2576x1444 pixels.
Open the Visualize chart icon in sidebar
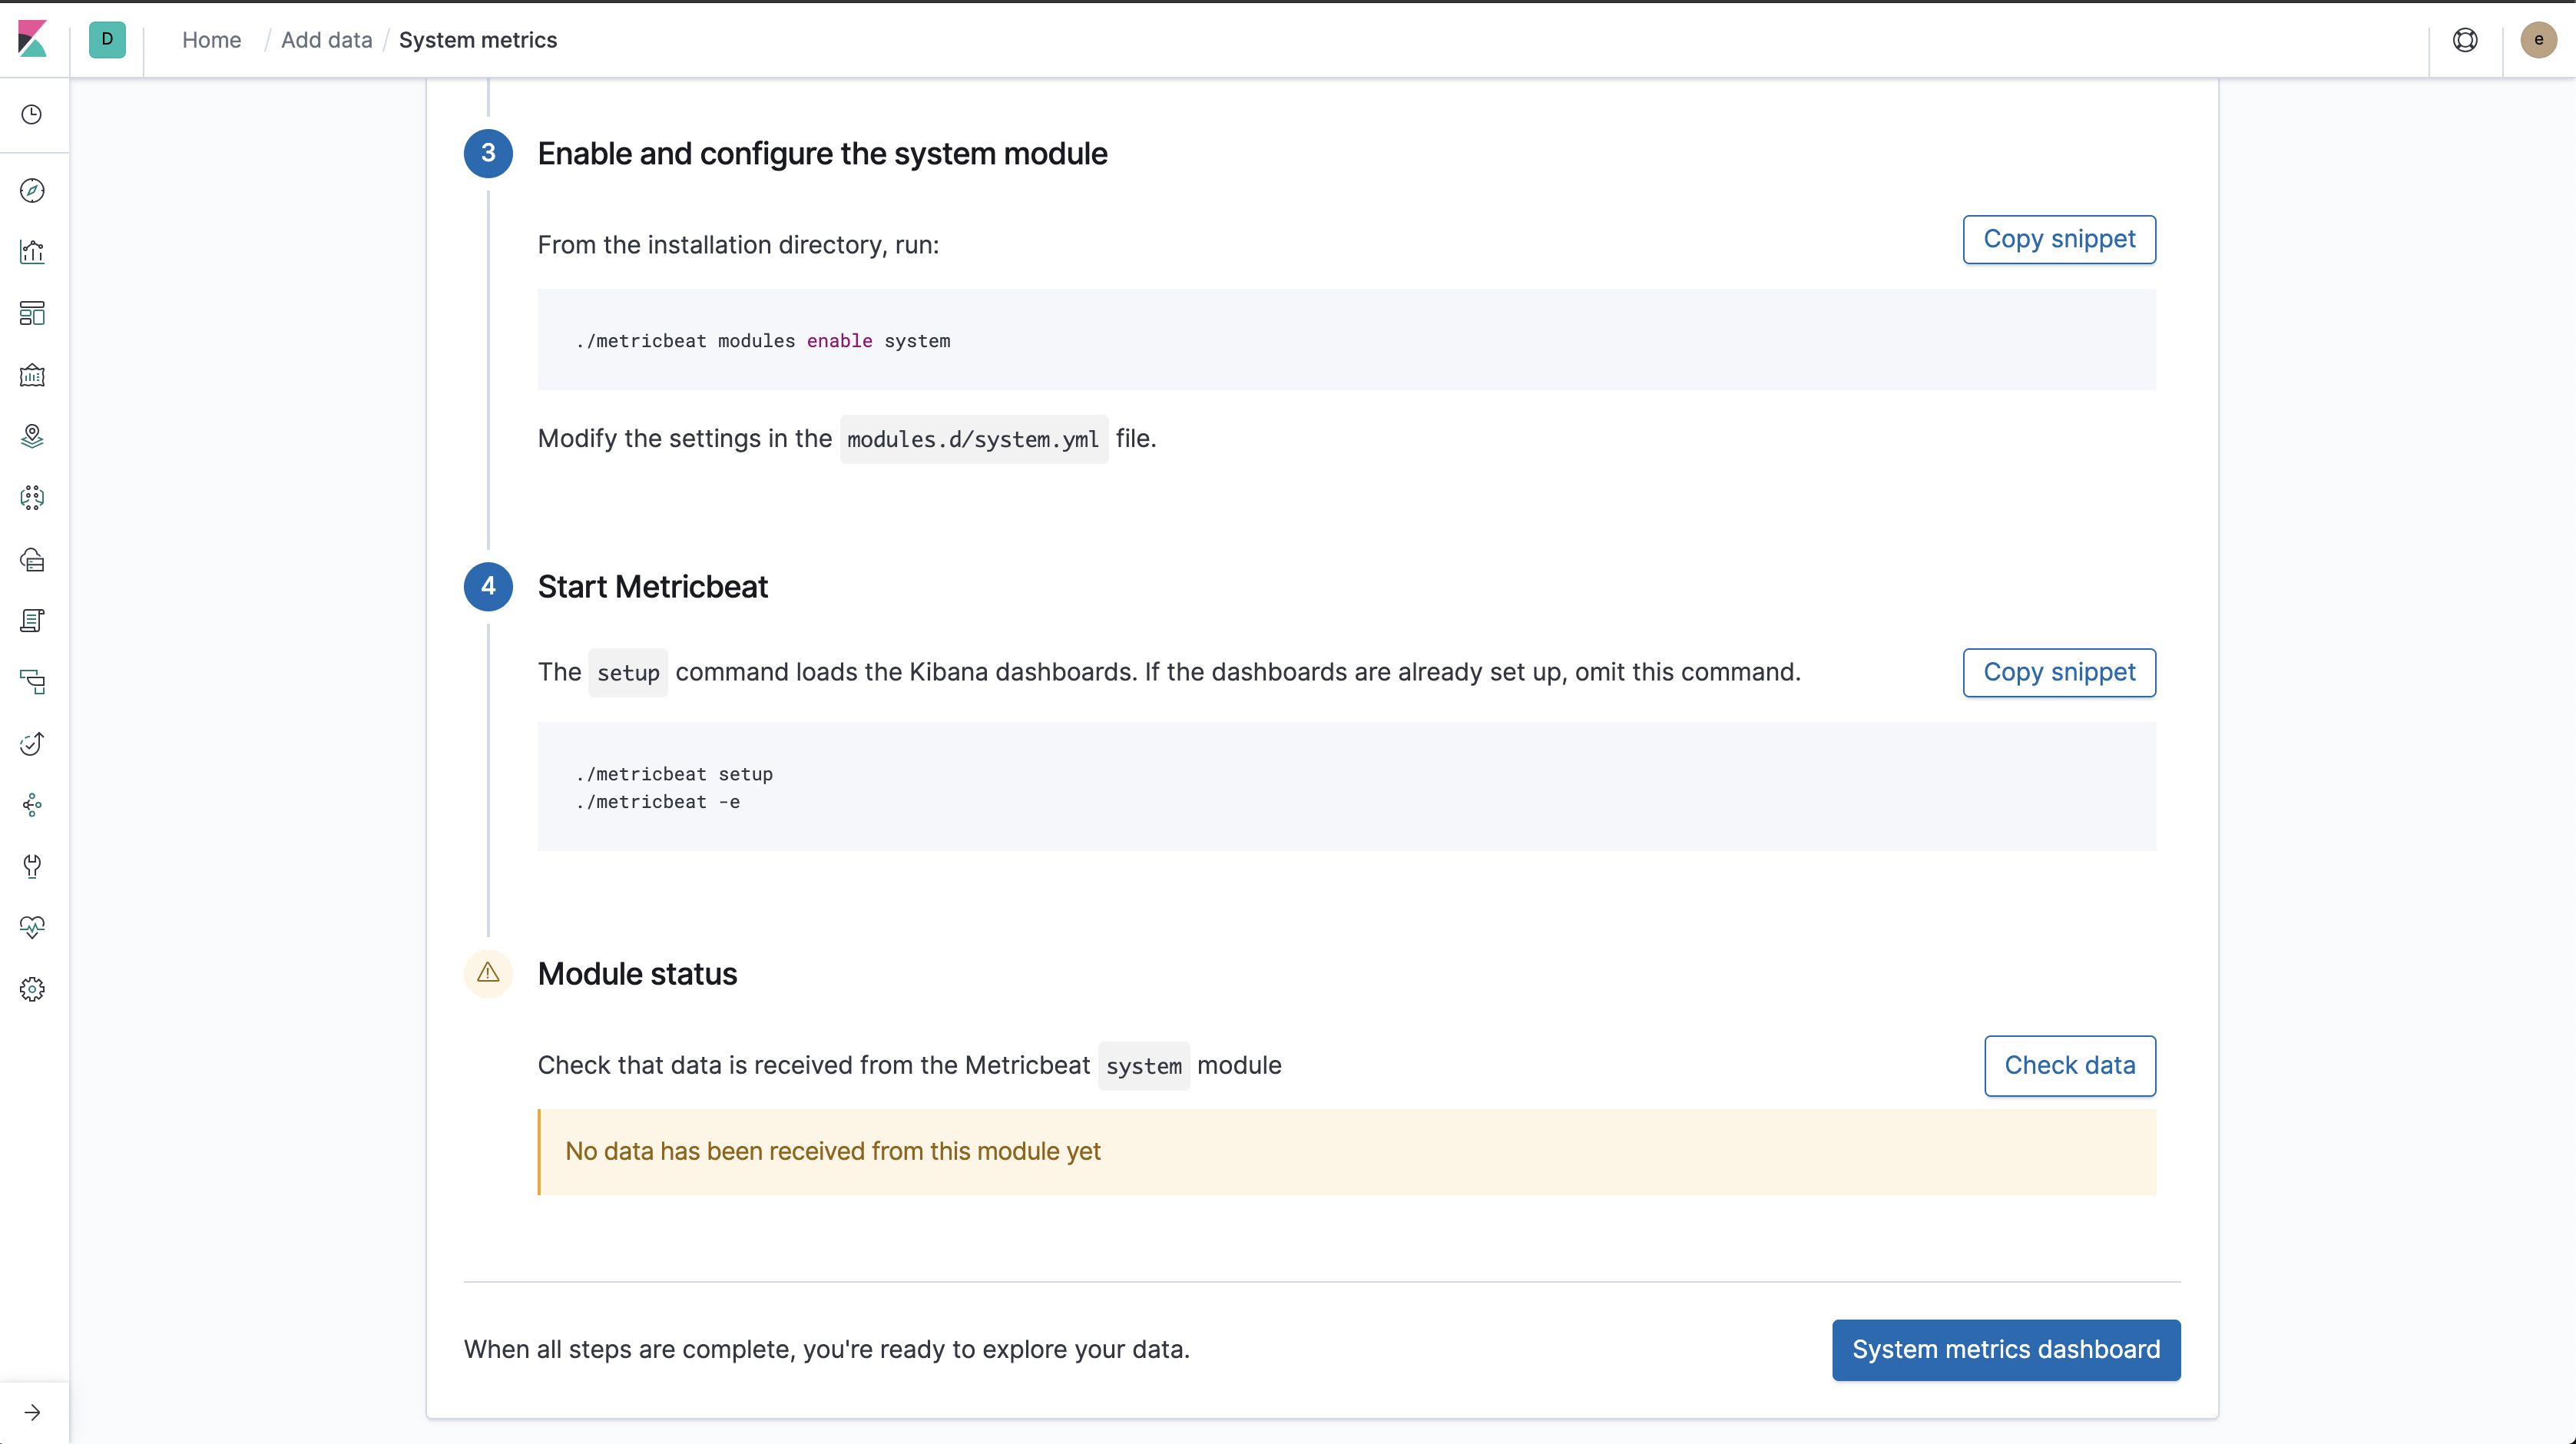pyautogui.click(x=32, y=252)
